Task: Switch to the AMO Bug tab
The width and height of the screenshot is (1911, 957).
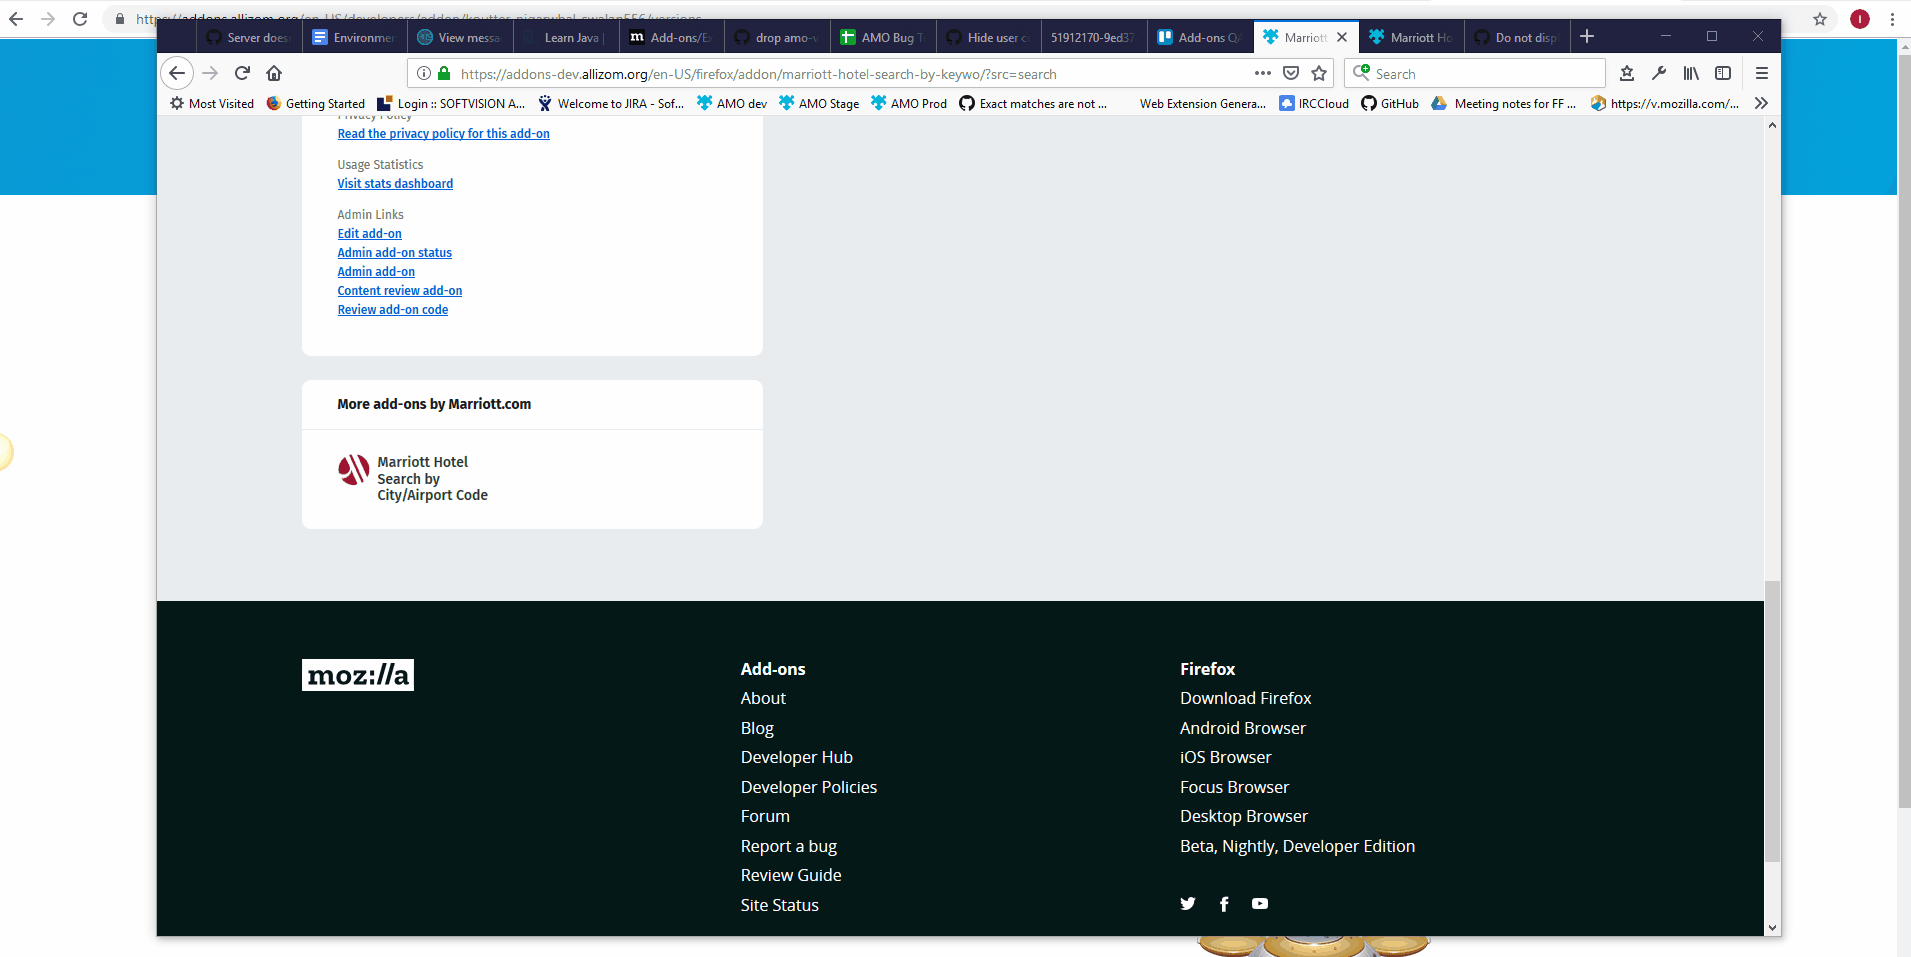Action: 883,37
